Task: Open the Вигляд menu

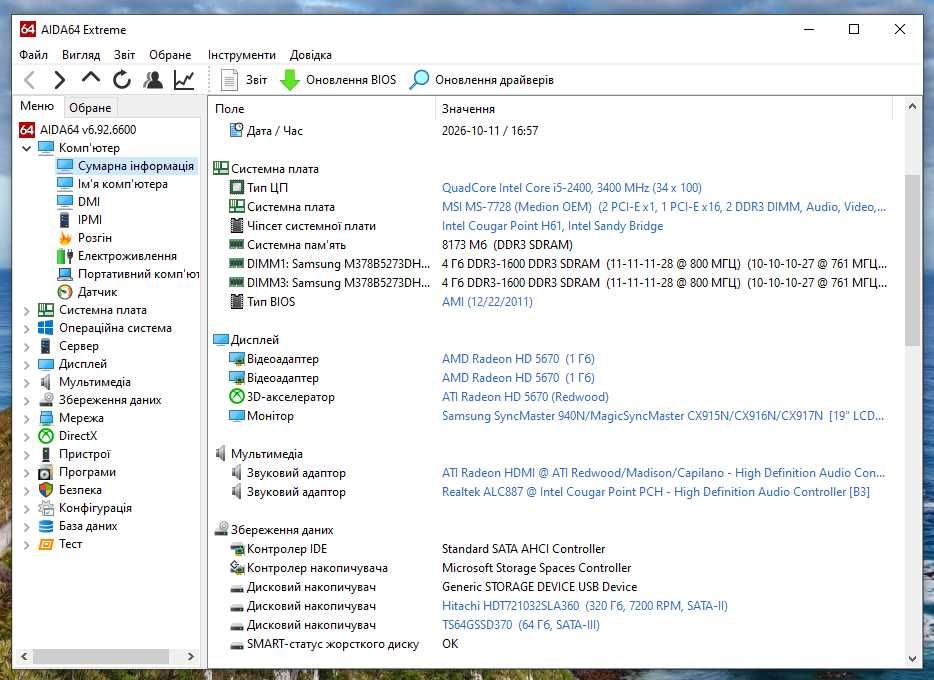Action: click(x=81, y=55)
